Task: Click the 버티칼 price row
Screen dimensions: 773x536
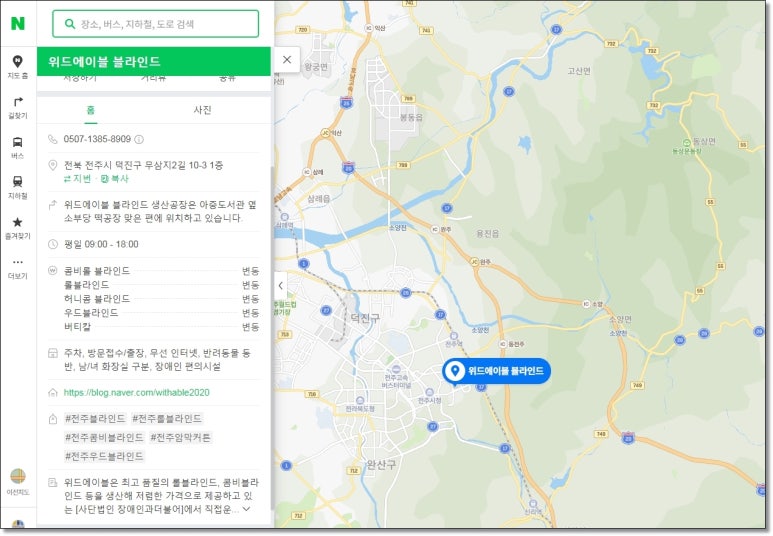Action: 161,327
